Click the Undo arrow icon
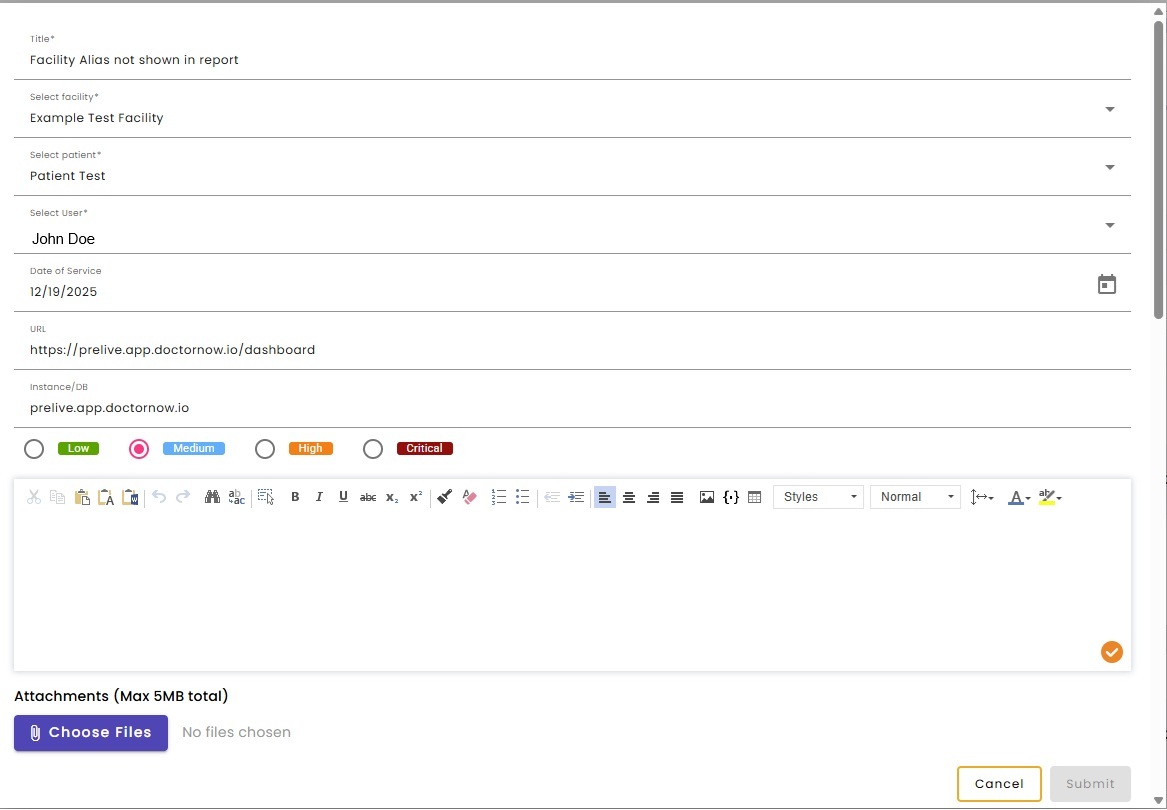The height and width of the screenshot is (810, 1167). (x=159, y=497)
